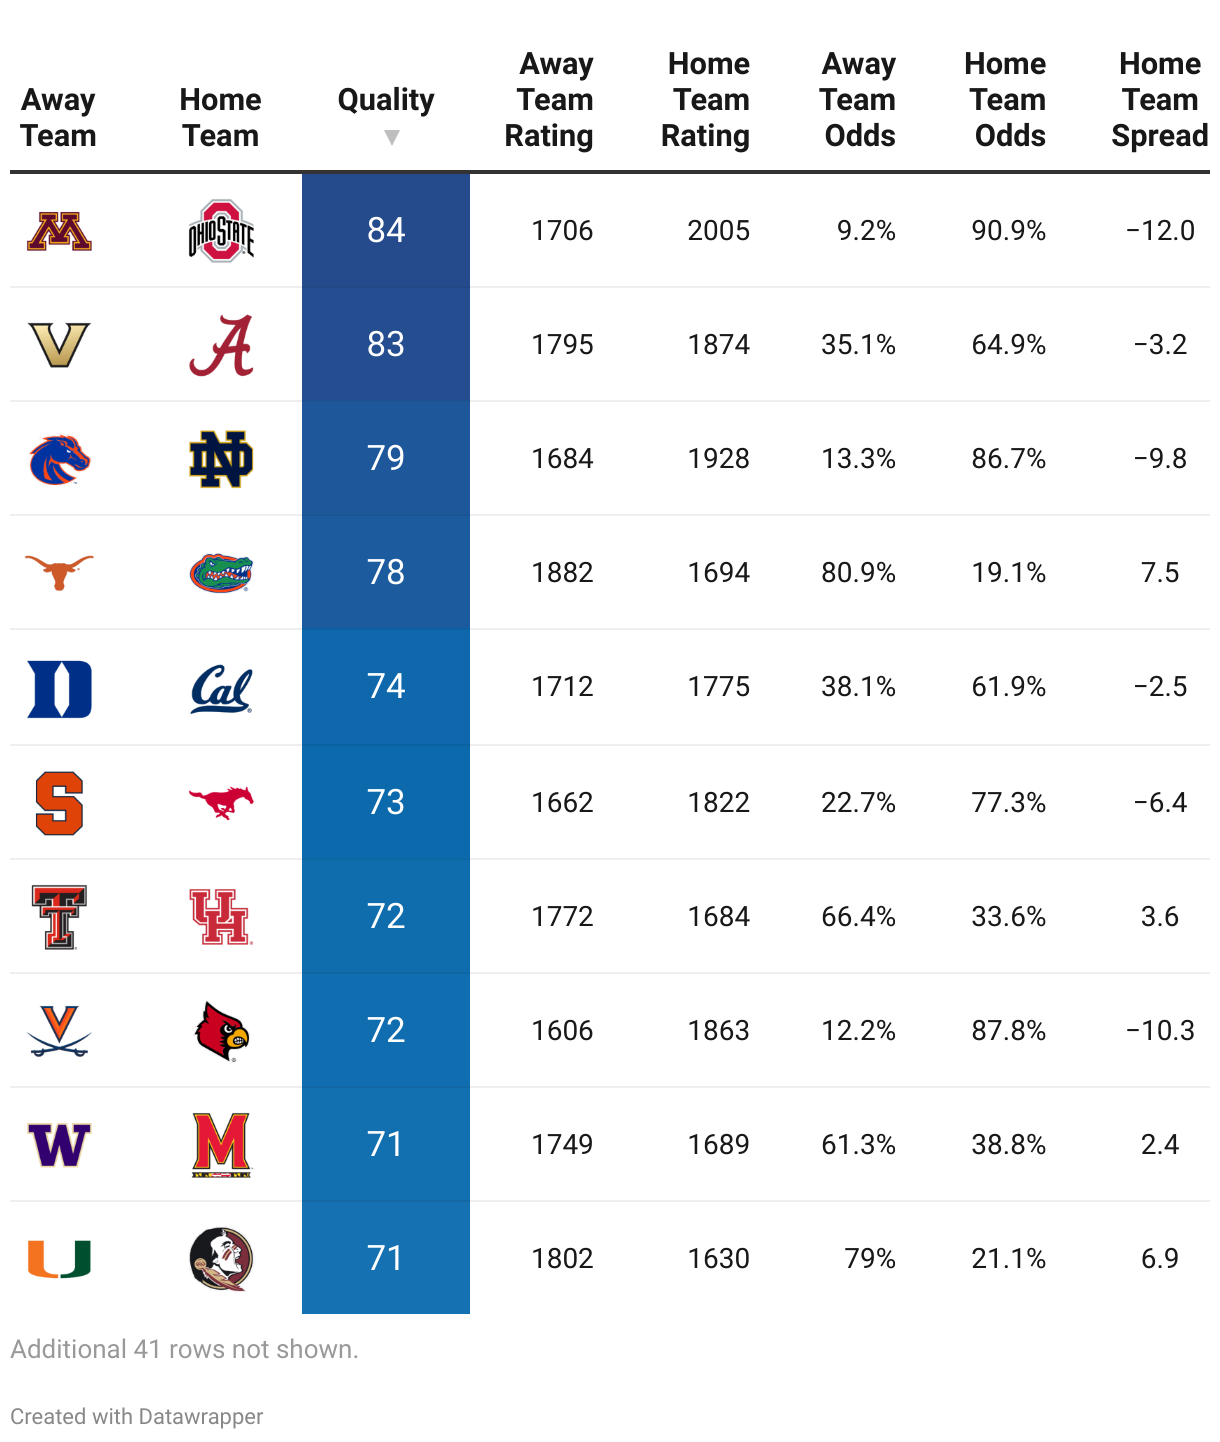Click the Quality sort arrow
This screenshot has width=1220, height=1442.
coord(391,137)
